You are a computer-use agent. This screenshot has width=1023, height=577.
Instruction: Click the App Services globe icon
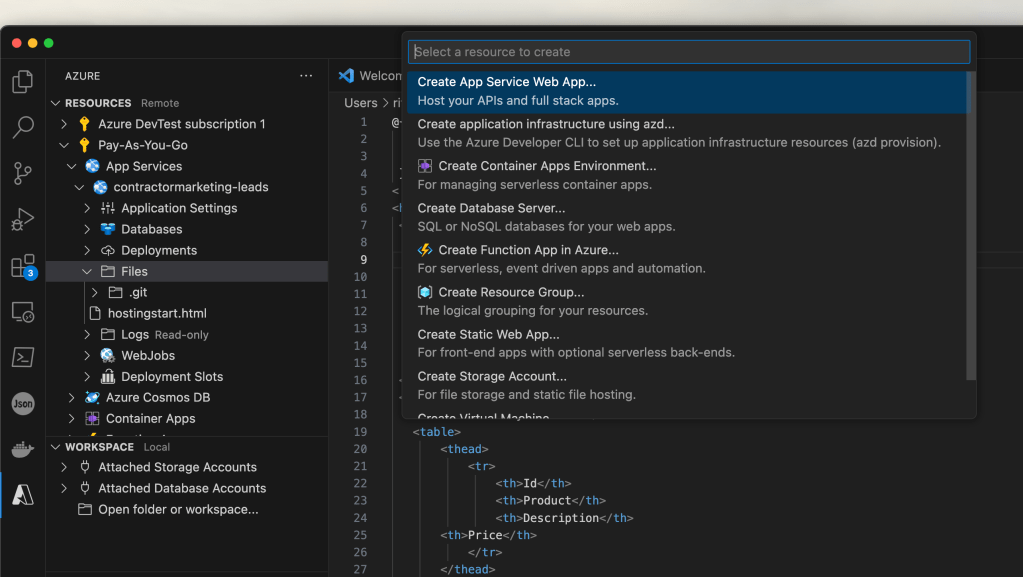(x=93, y=166)
